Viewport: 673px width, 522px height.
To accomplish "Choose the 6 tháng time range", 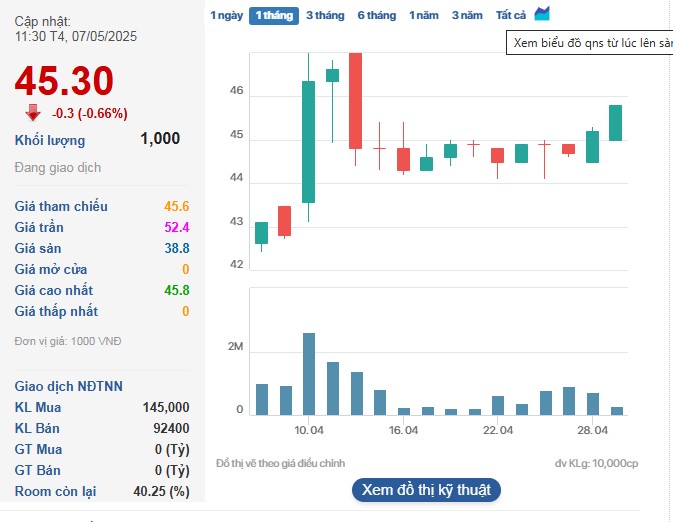I will click(x=376, y=15).
